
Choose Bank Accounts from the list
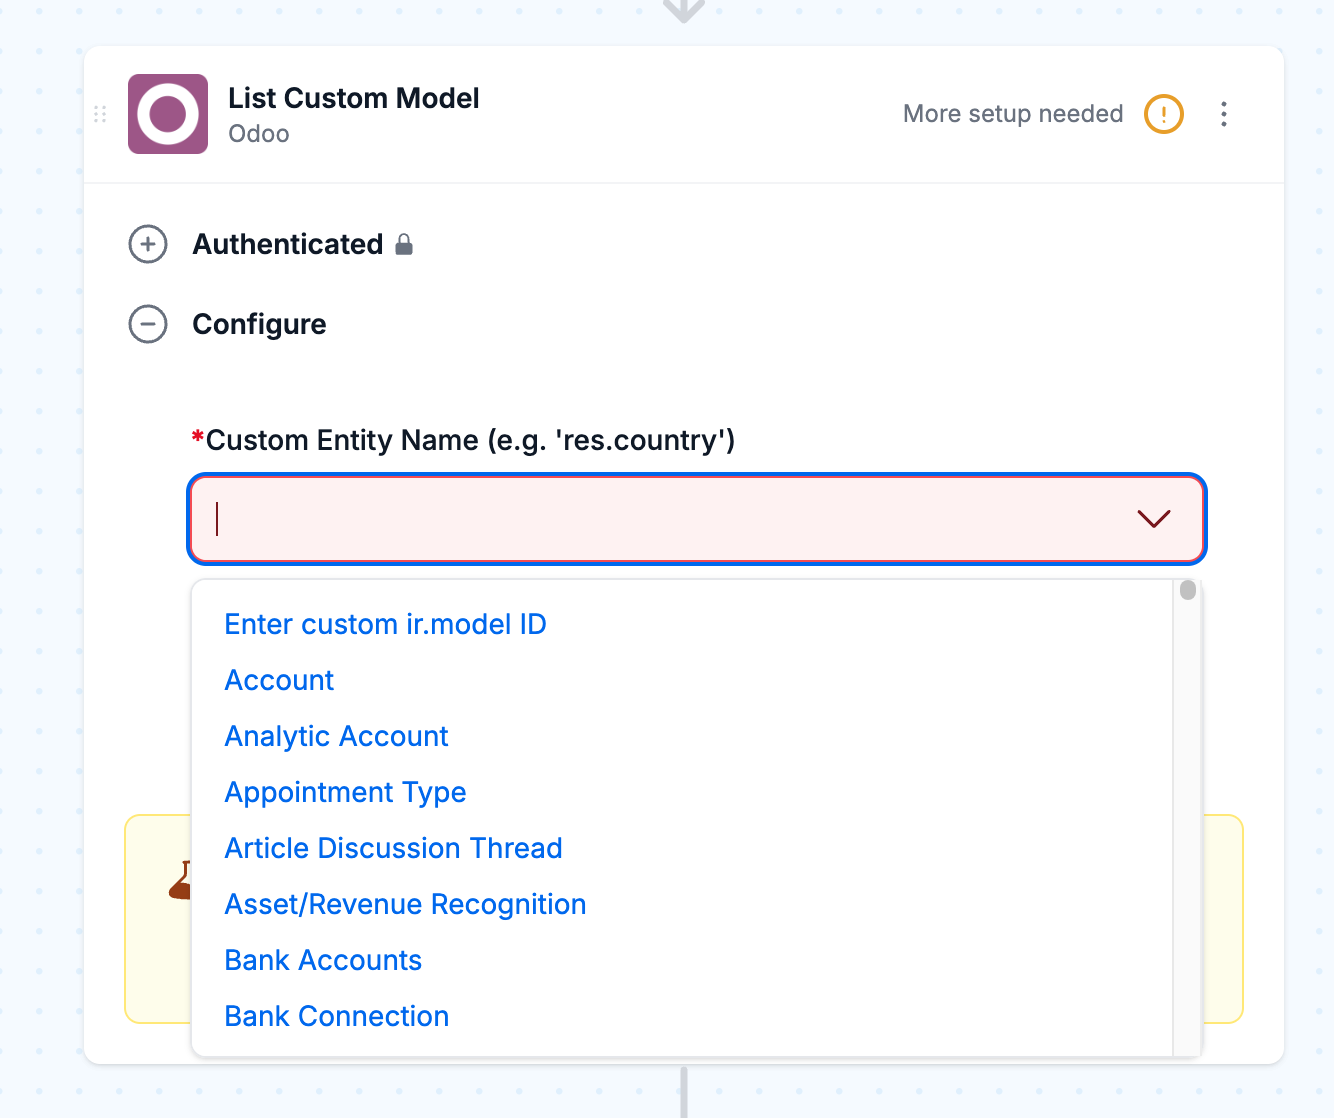pyautogui.click(x=323, y=960)
